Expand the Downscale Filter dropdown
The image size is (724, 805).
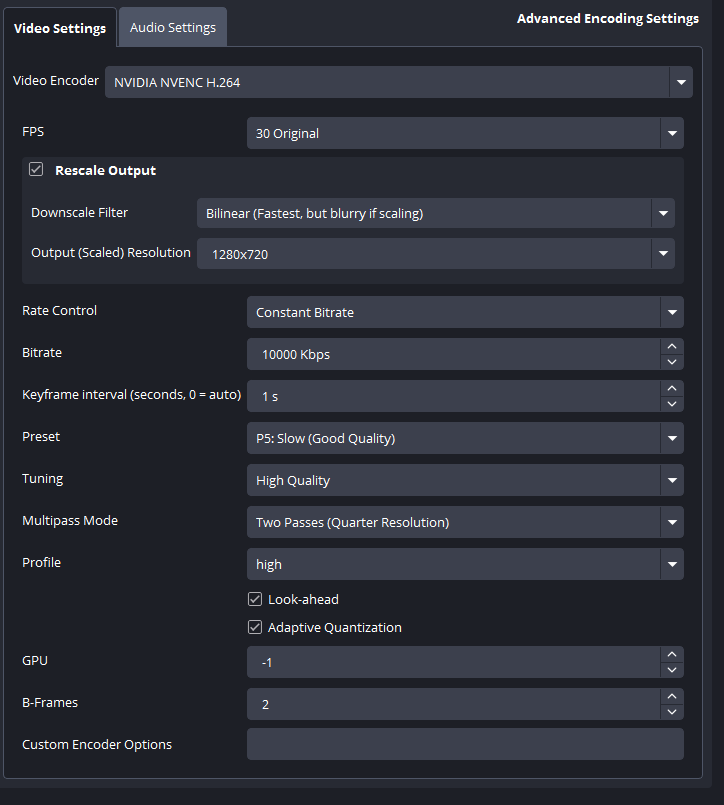(x=435, y=213)
